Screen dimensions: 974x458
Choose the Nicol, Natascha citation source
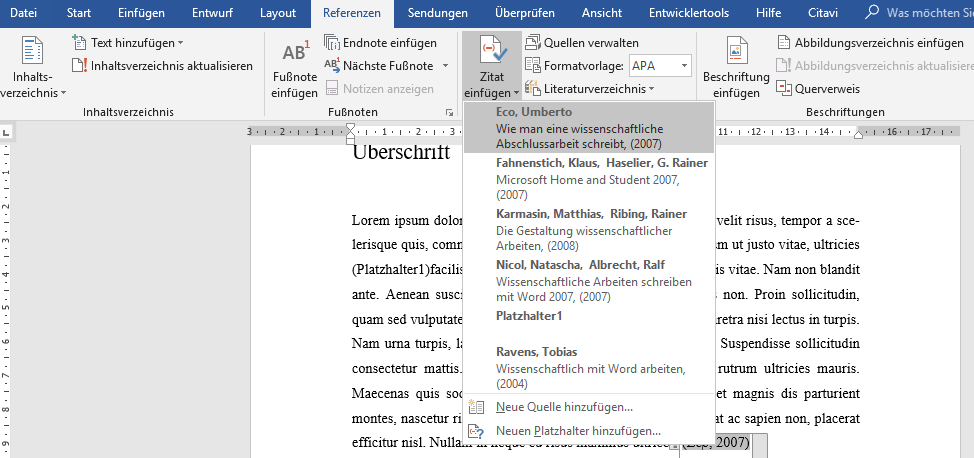point(589,281)
